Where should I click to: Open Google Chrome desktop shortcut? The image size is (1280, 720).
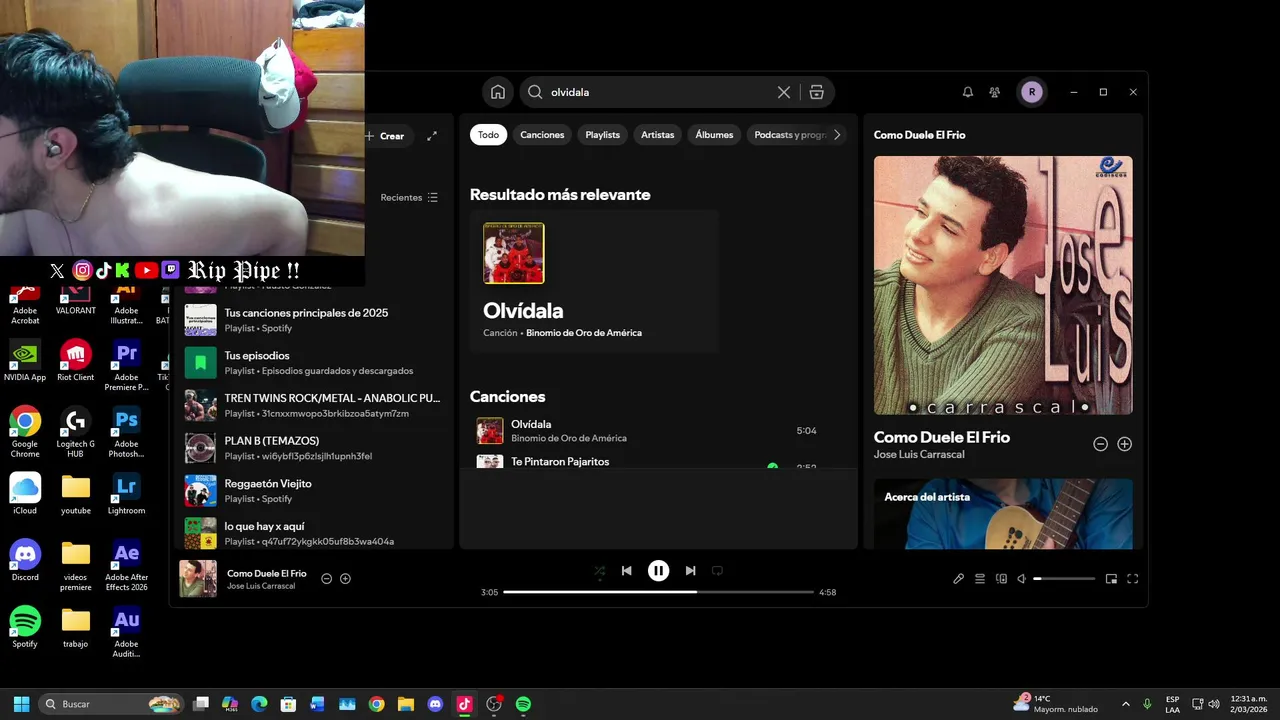point(25,432)
